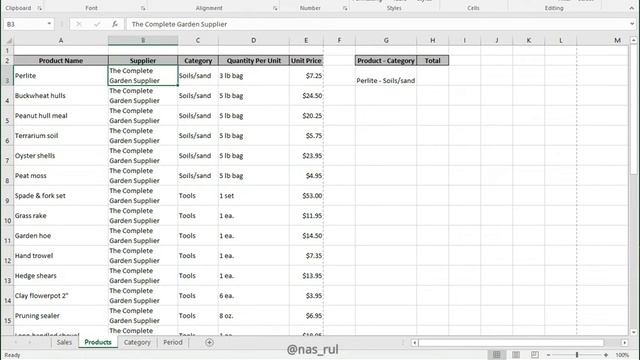Open the Clipboard dialog launcher

[40, 8]
